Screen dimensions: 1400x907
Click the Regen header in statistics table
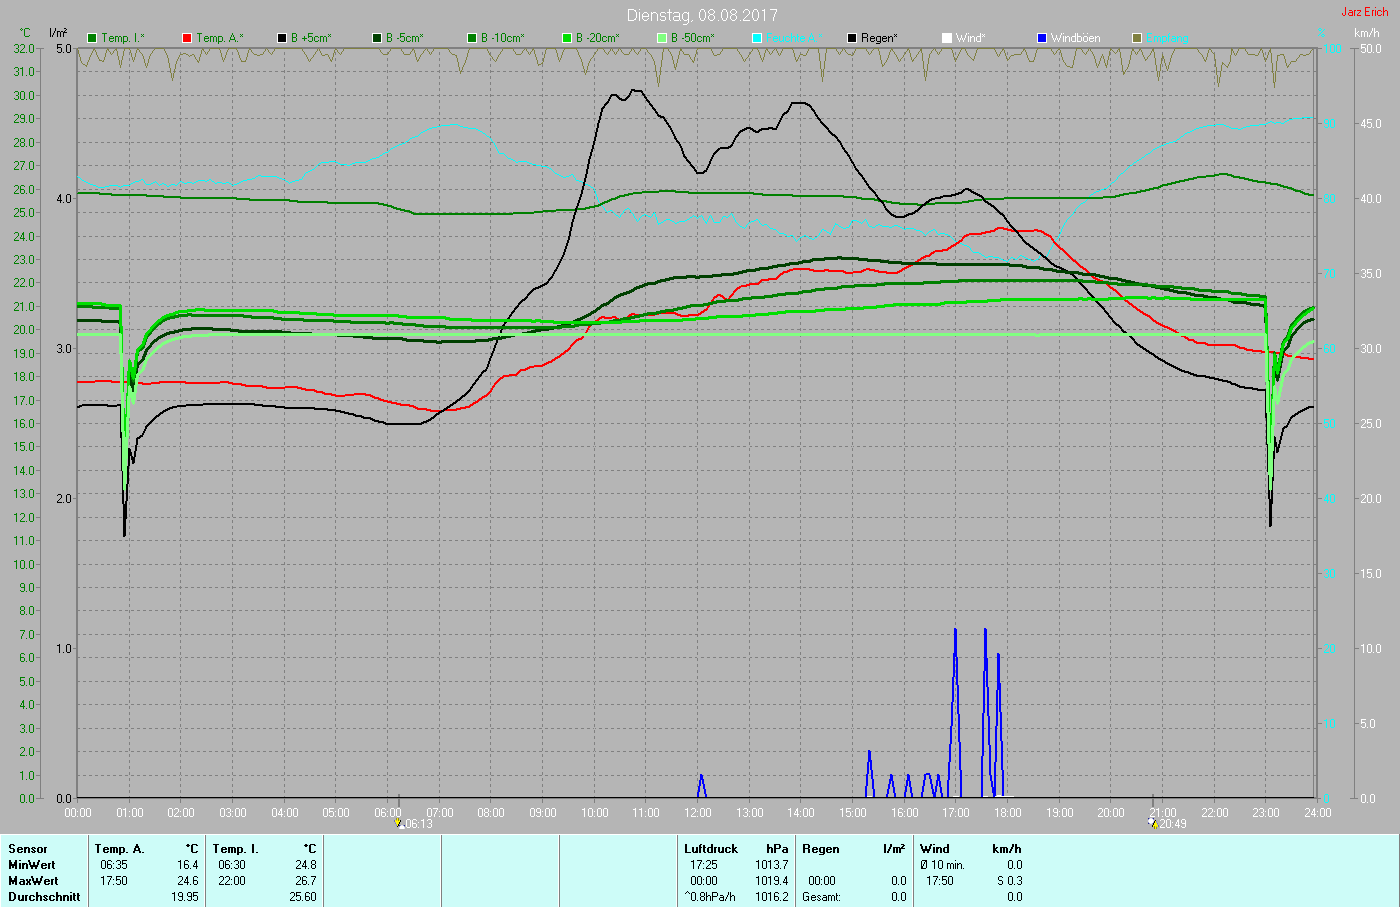coord(821,849)
